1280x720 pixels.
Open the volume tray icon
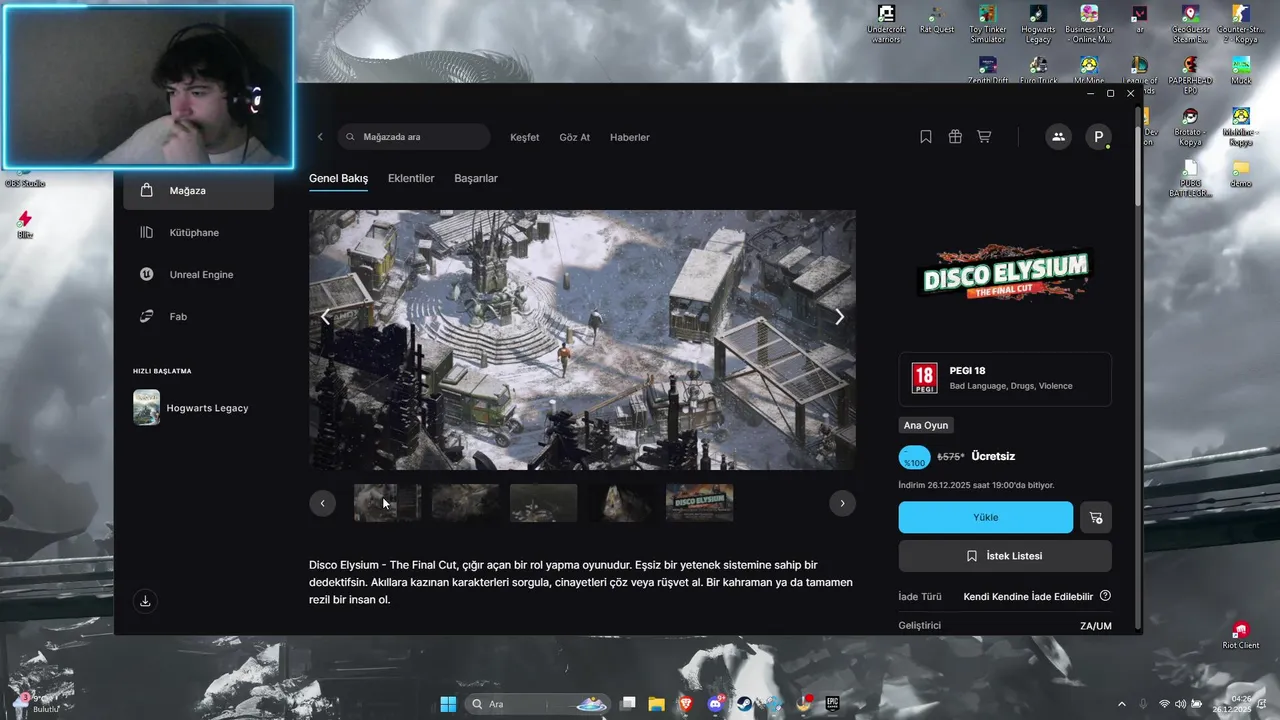(1180, 704)
